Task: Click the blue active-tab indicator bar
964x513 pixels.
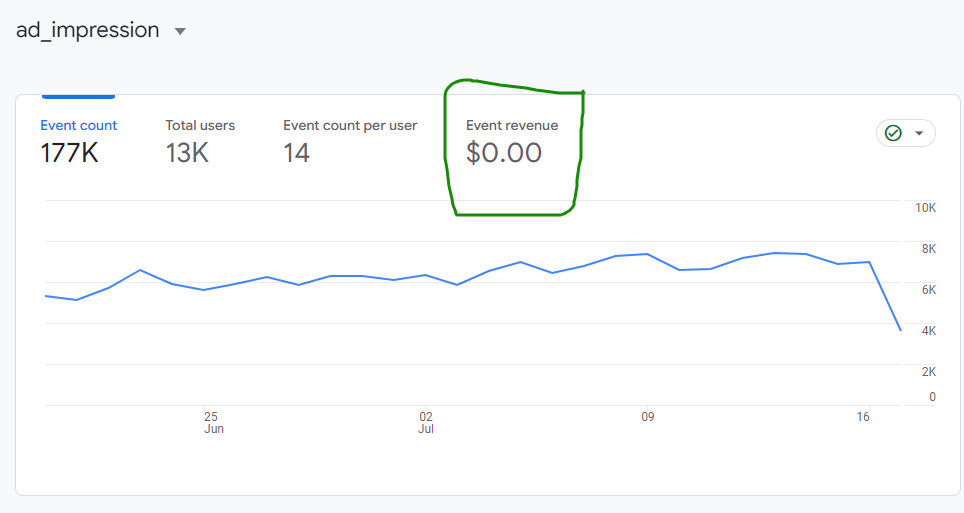Action: 78,97
